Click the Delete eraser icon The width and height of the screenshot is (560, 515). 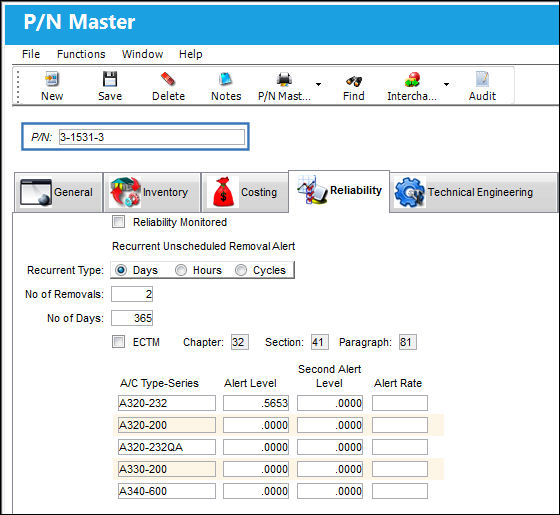168,79
